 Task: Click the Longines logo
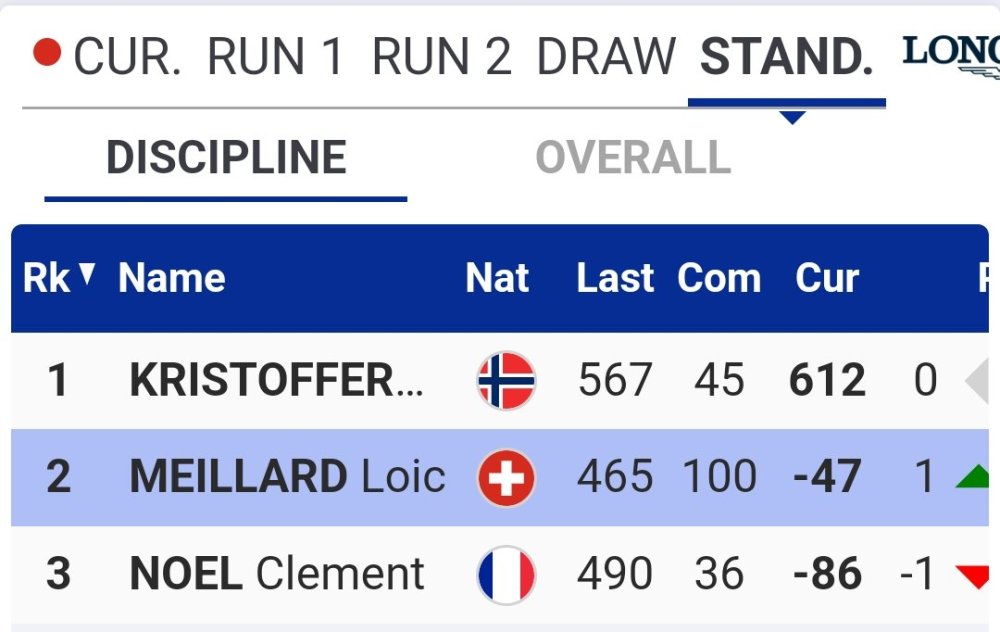(951, 54)
